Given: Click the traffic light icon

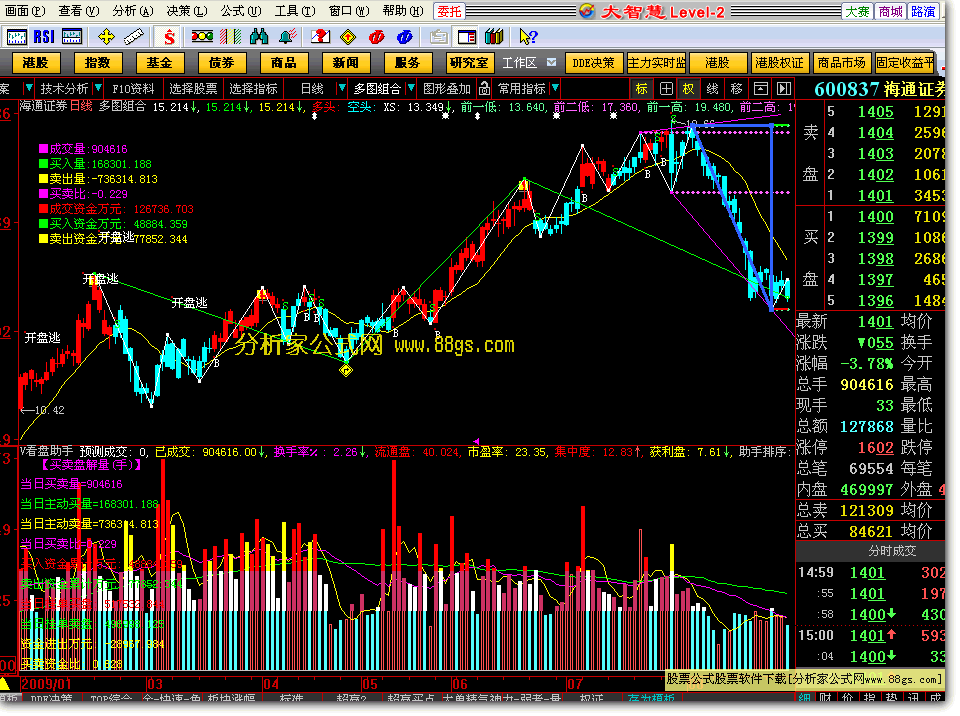Looking at the screenshot, I should [202, 37].
